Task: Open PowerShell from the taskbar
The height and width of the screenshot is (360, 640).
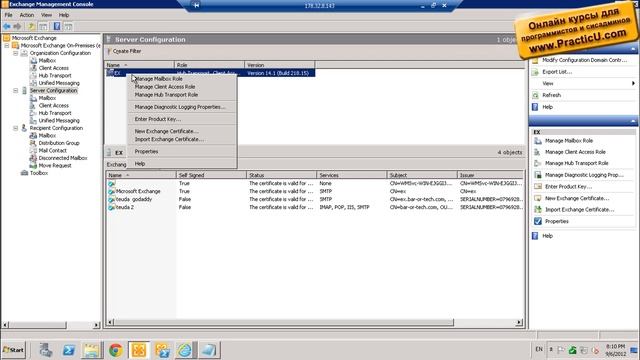Action: click(x=69, y=350)
